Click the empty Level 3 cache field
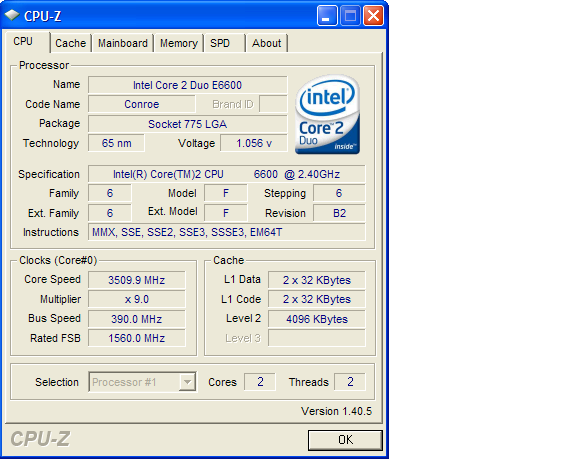576x460 pixels. click(x=317, y=338)
